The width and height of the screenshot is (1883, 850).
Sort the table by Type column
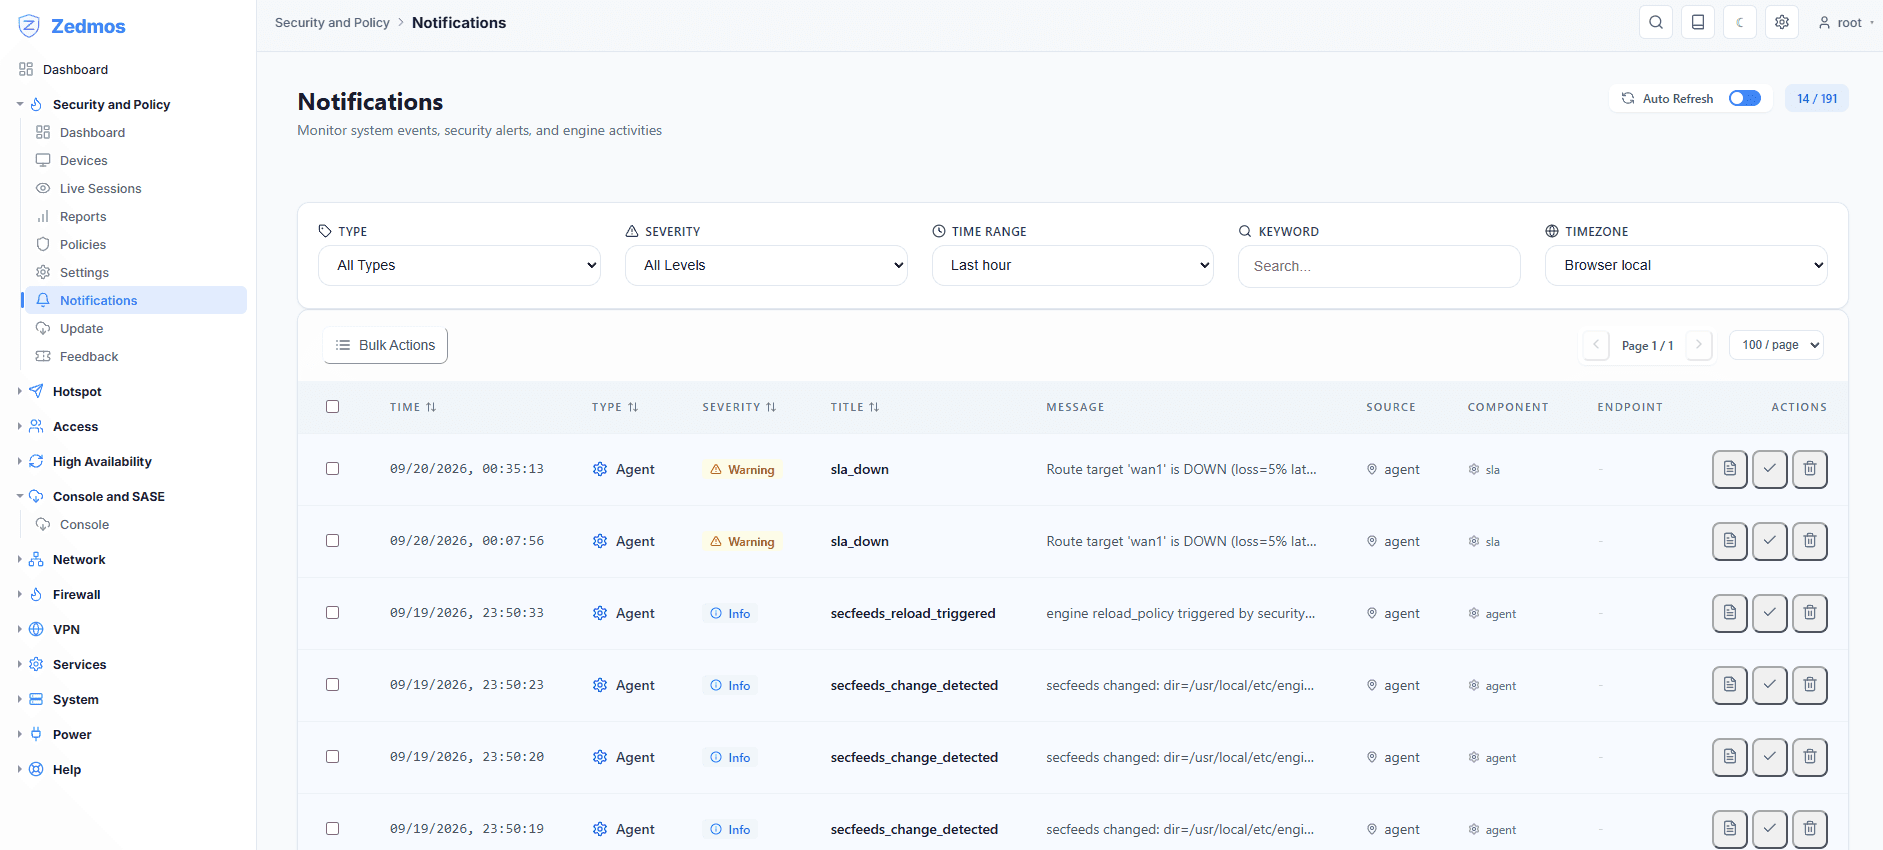tap(615, 407)
